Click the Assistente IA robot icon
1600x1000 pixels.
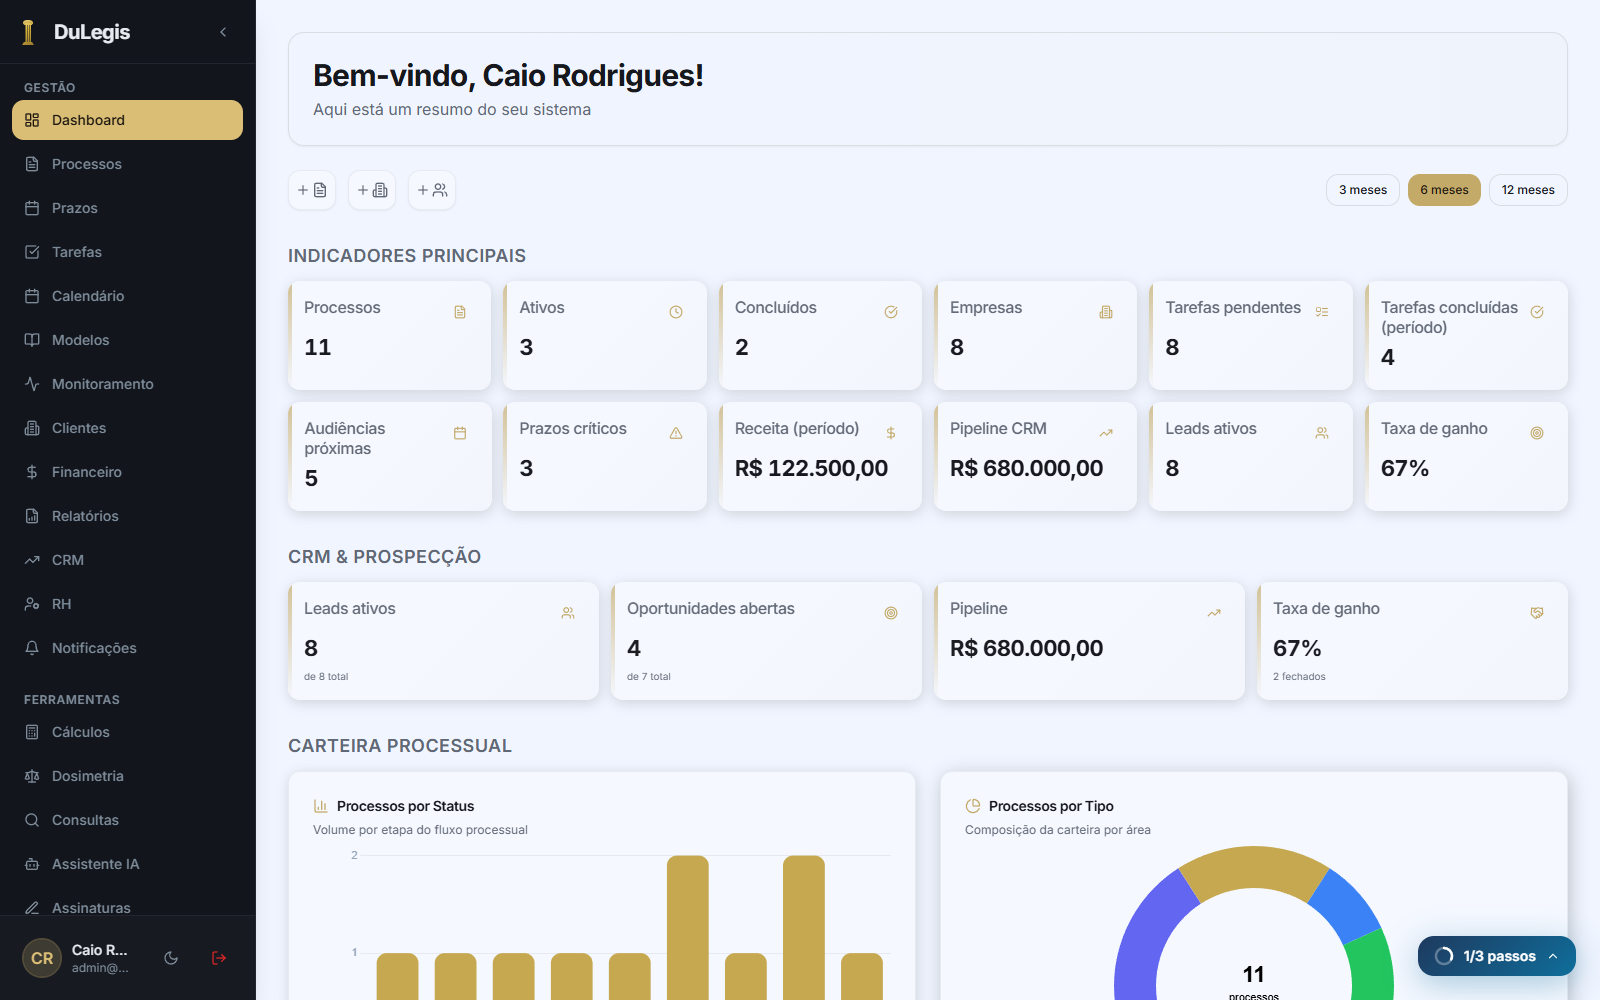(x=32, y=864)
